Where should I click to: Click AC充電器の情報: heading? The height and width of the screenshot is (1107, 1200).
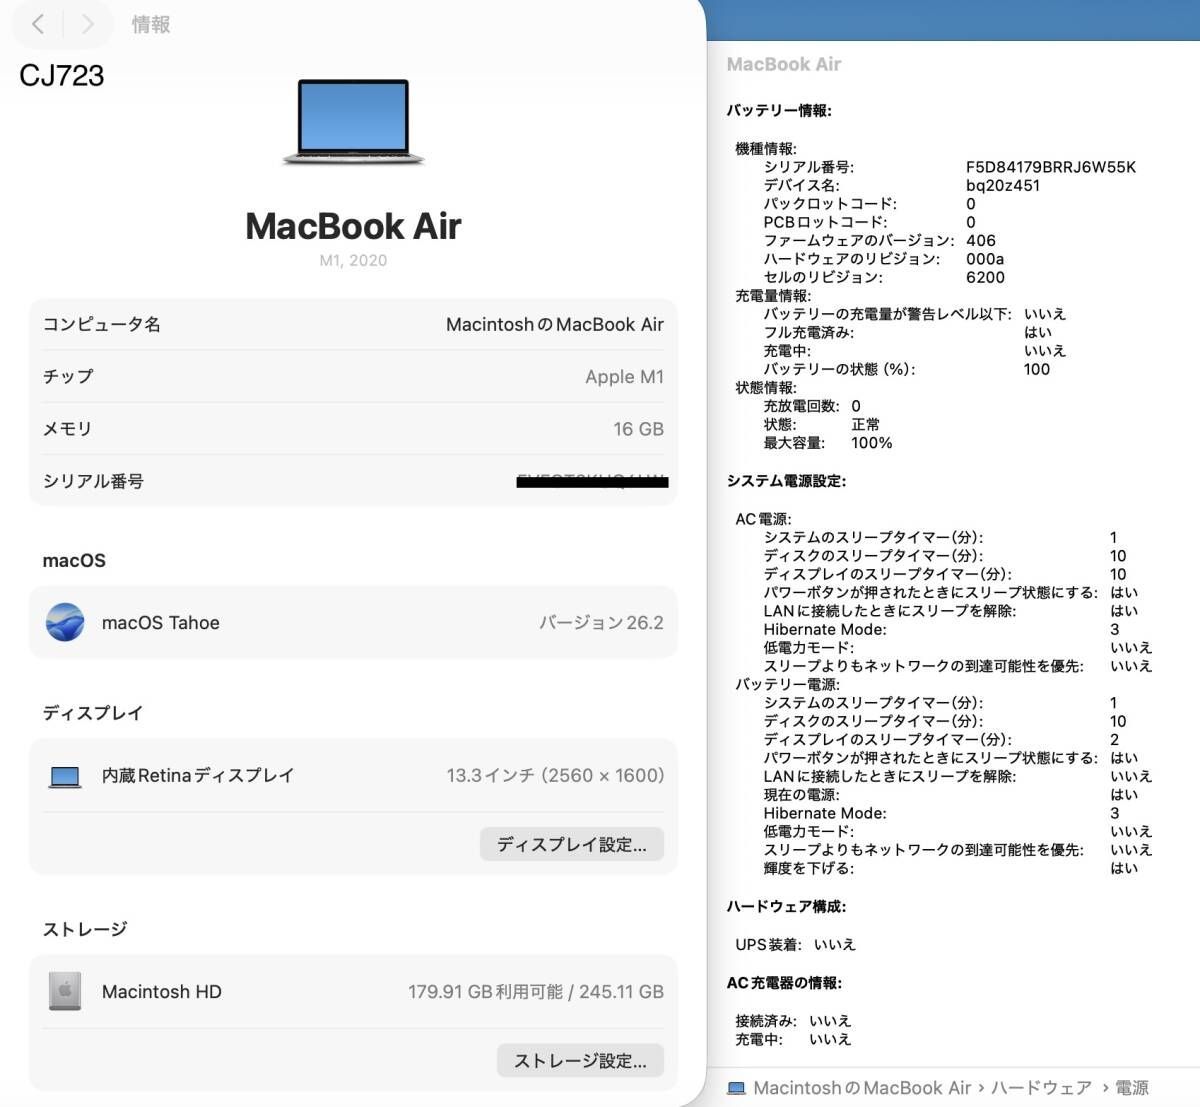pyautogui.click(x=784, y=983)
